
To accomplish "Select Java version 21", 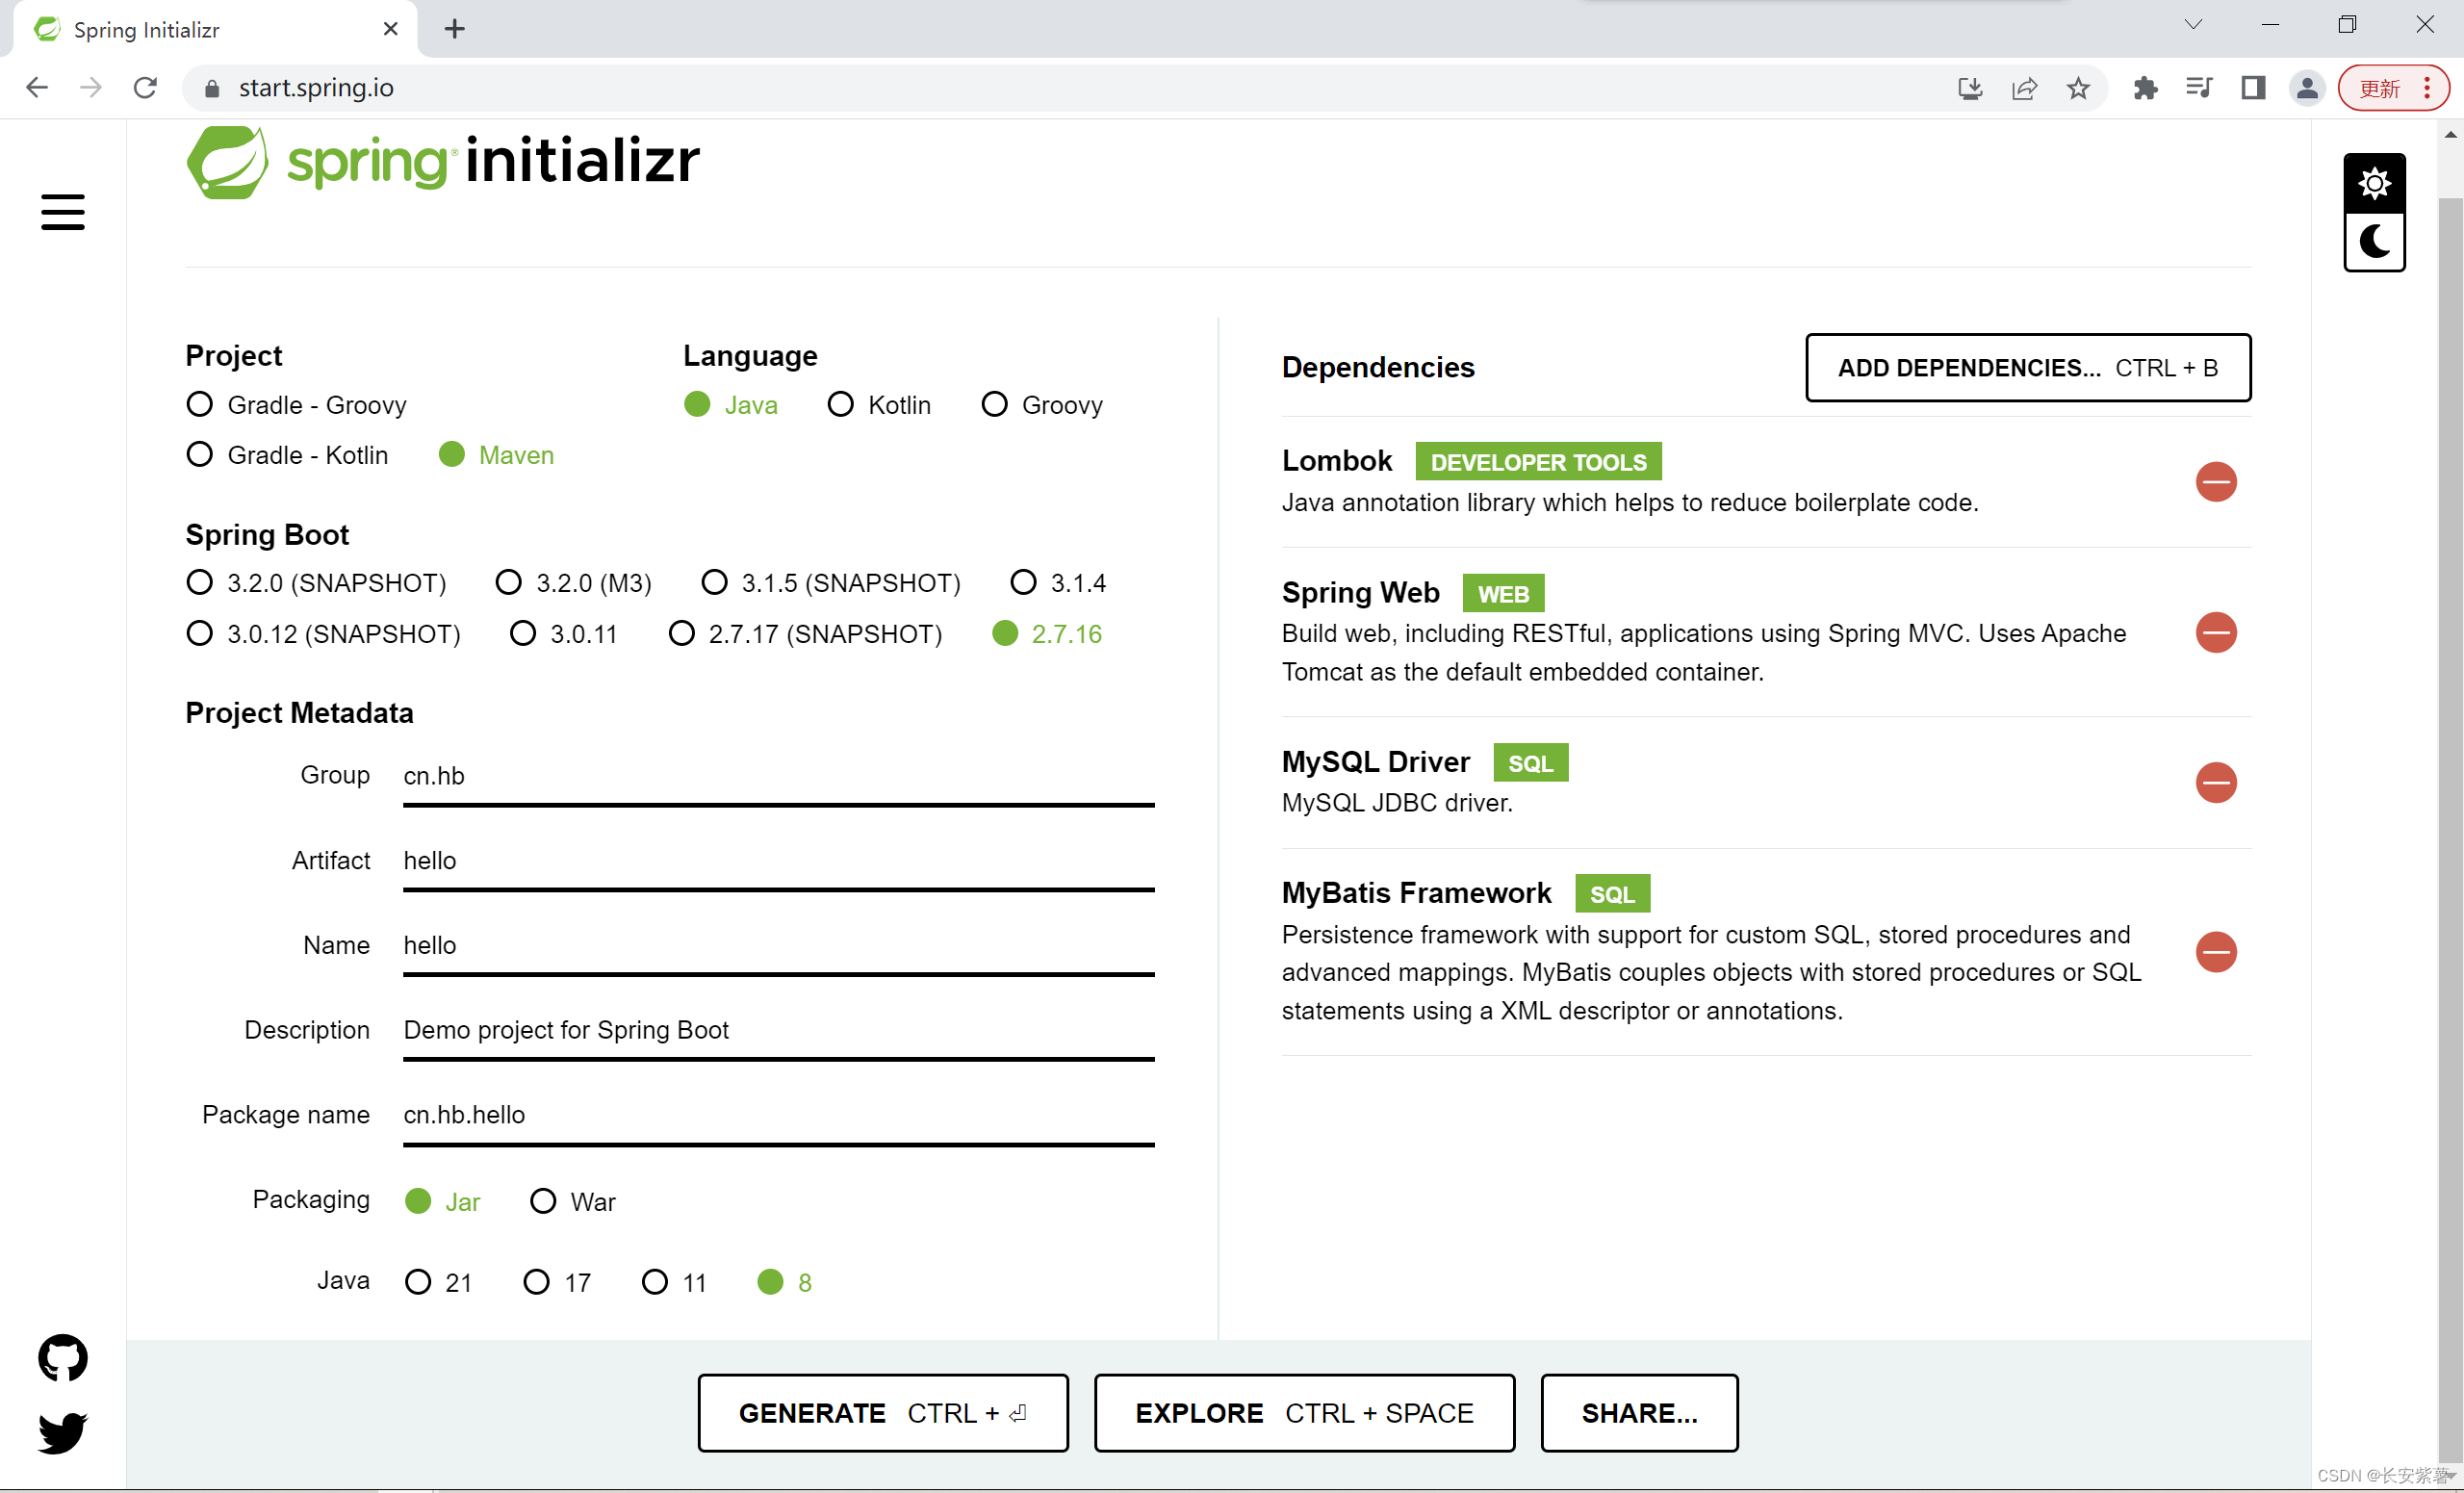I will tap(438, 1281).
